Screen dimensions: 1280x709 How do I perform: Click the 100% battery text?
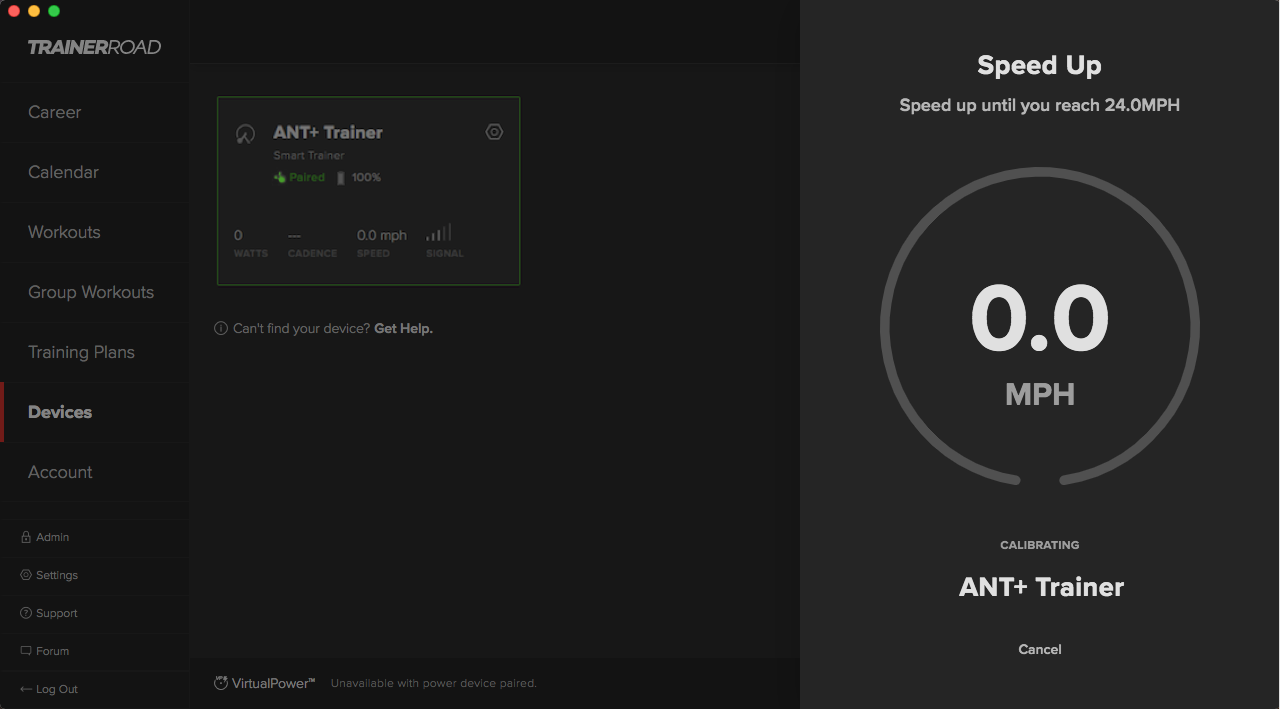(x=366, y=177)
